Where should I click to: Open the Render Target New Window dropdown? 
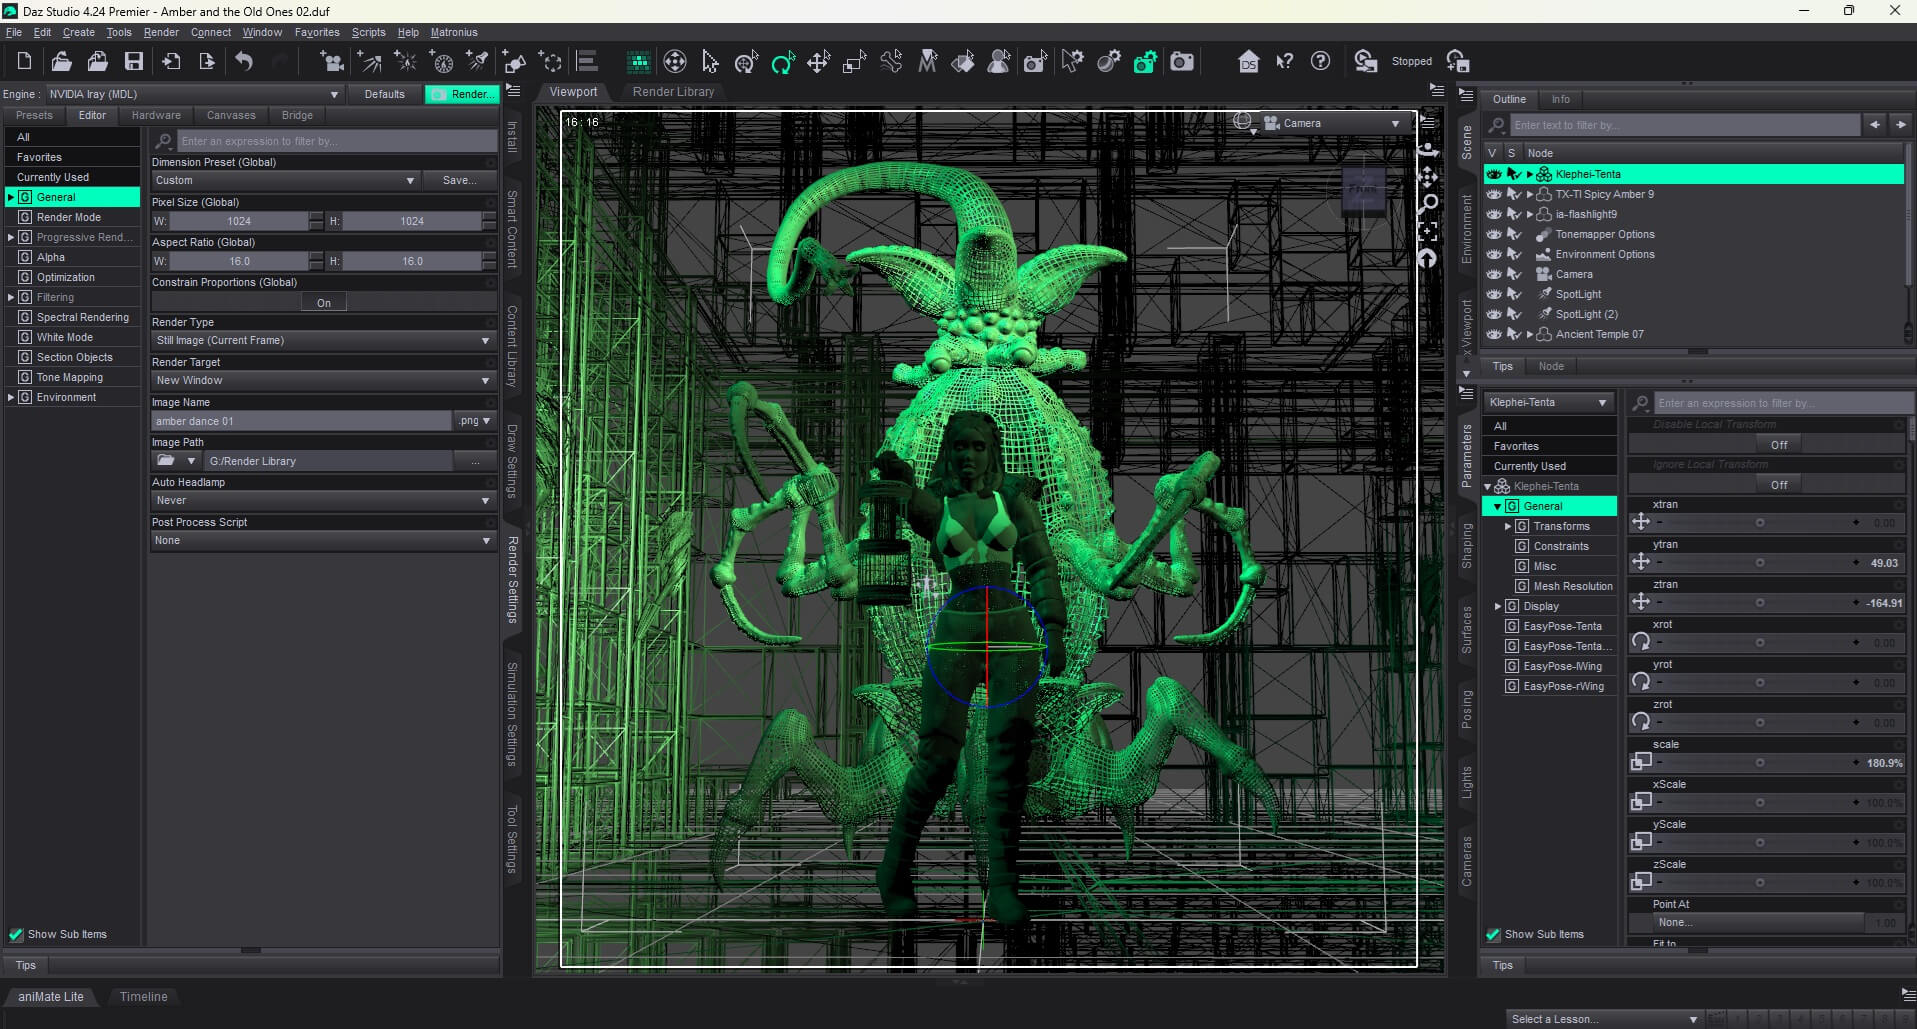tap(323, 381)
